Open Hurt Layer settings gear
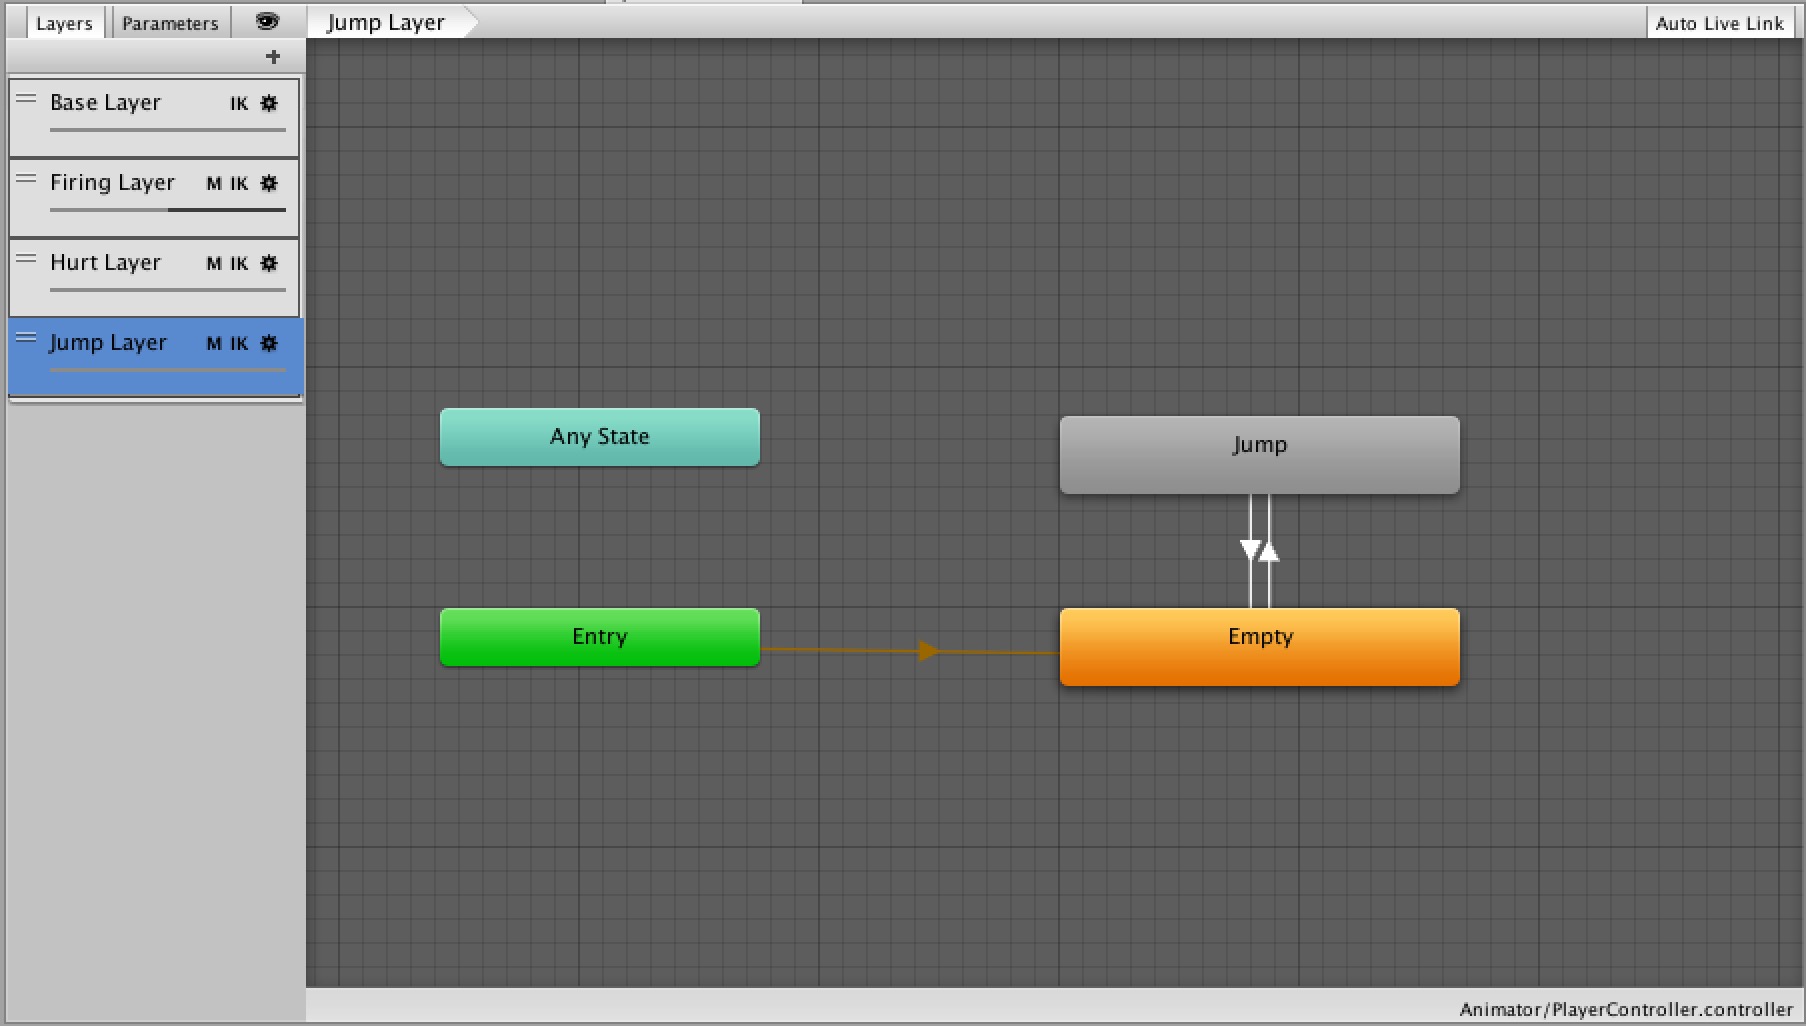 click(269, 263)
